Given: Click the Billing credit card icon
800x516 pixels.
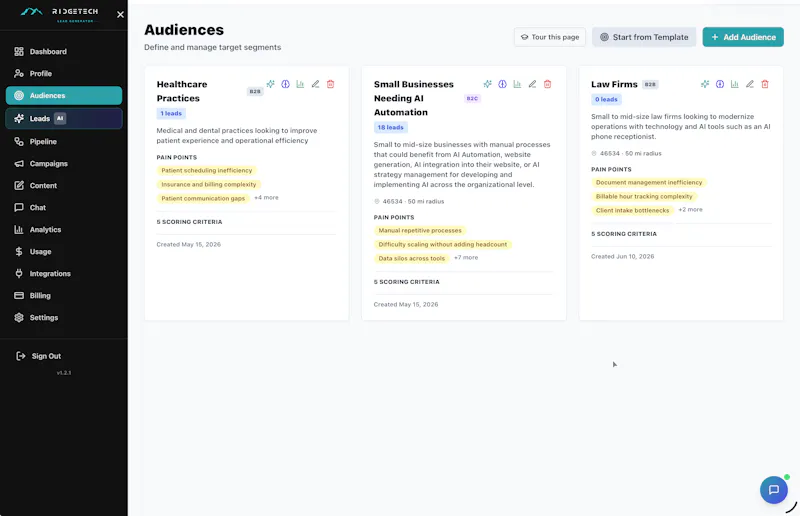Looking at the screenshot, I should click(19, 295).
